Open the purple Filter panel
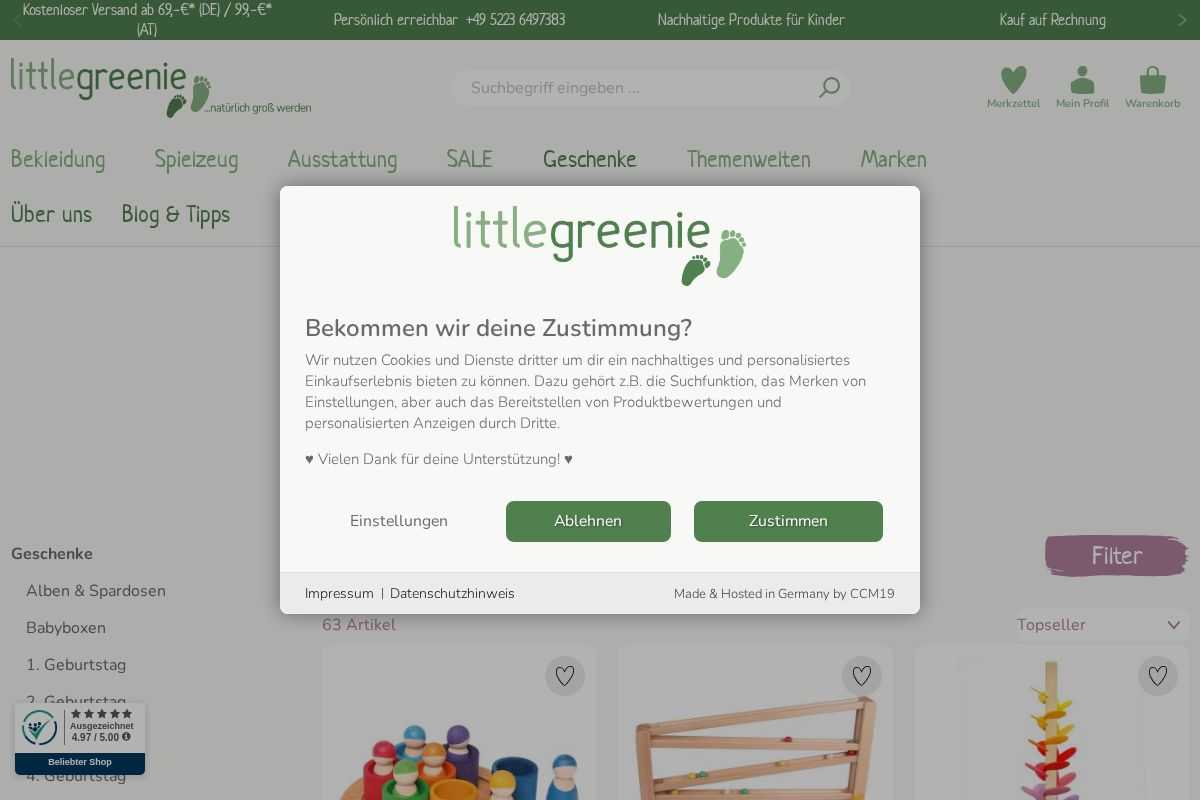 coord(1116,556)
